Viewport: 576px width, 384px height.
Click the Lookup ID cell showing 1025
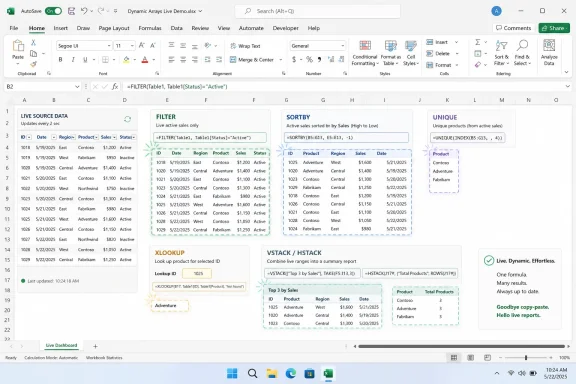pyautogui.click(x=197, y=273)
